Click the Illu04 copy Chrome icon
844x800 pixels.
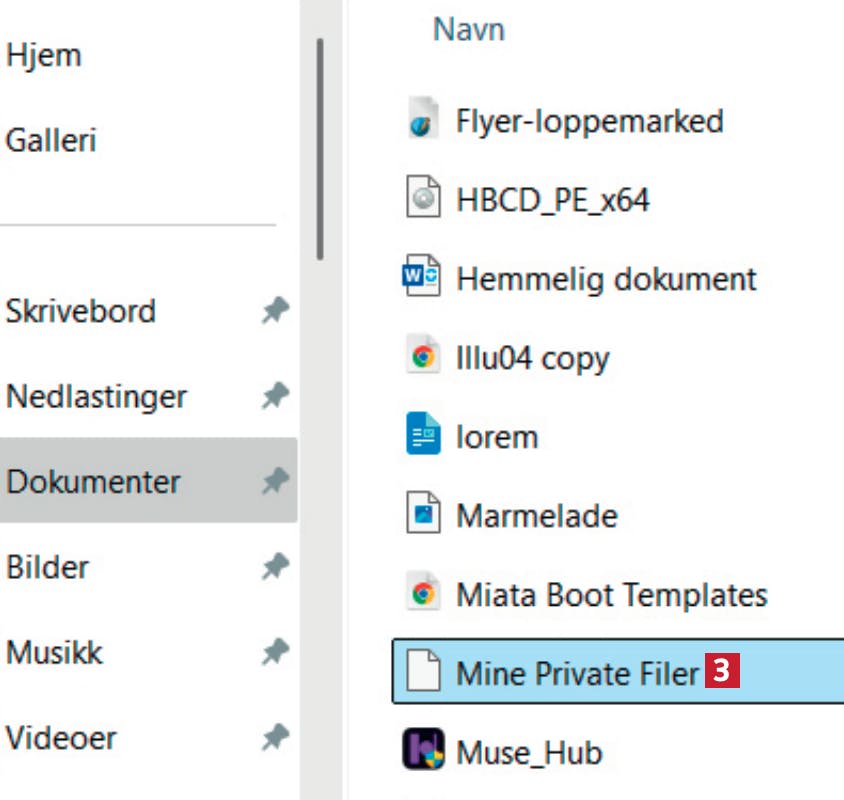(x=423, y=355)
